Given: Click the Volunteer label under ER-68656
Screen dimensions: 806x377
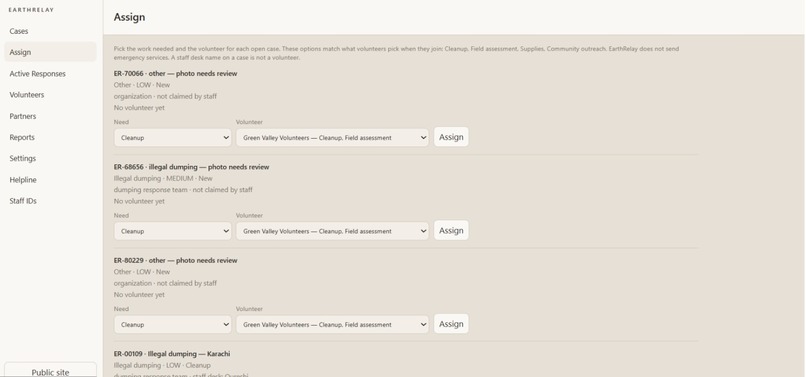Looking at the screenshot, I should tap(249, 216).
